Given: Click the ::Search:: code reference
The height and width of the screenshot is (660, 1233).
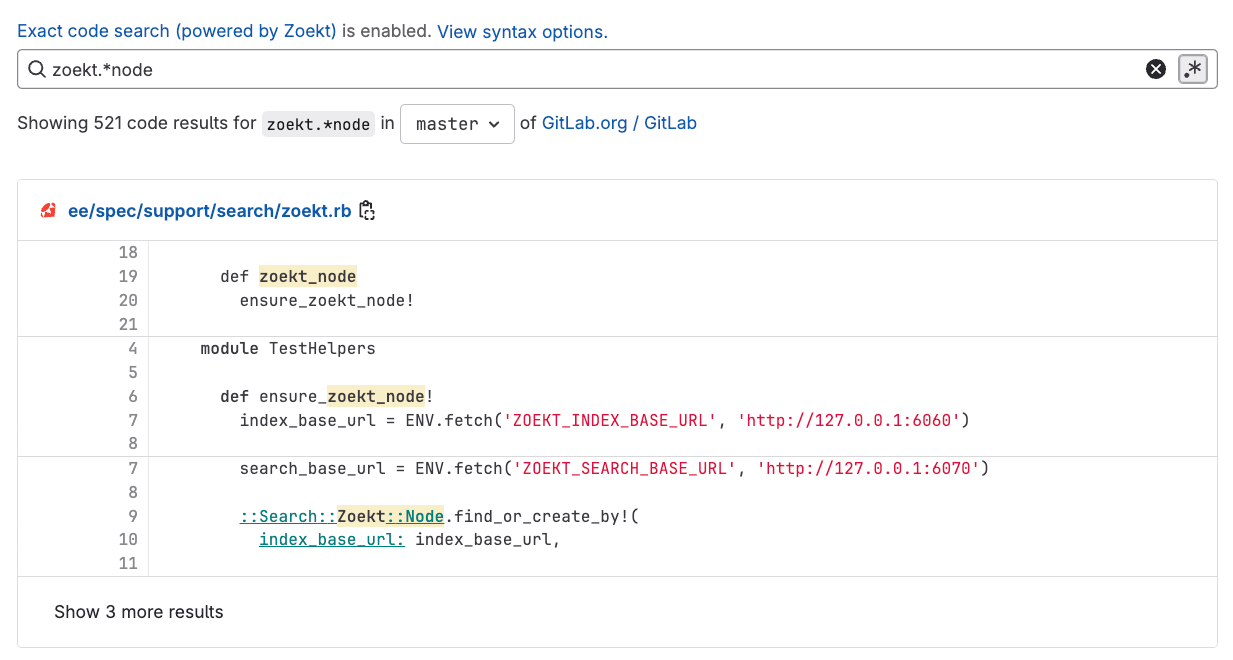Looking at the screenshot, I should coord(288,516).
